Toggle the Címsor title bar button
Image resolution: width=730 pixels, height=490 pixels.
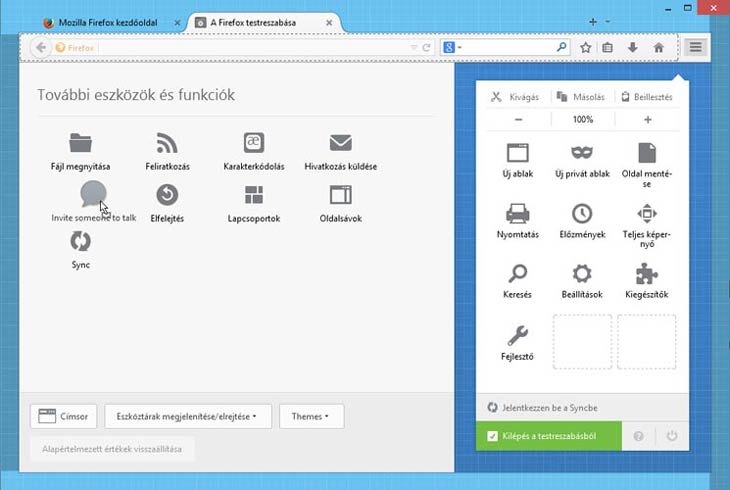(65, 416)
